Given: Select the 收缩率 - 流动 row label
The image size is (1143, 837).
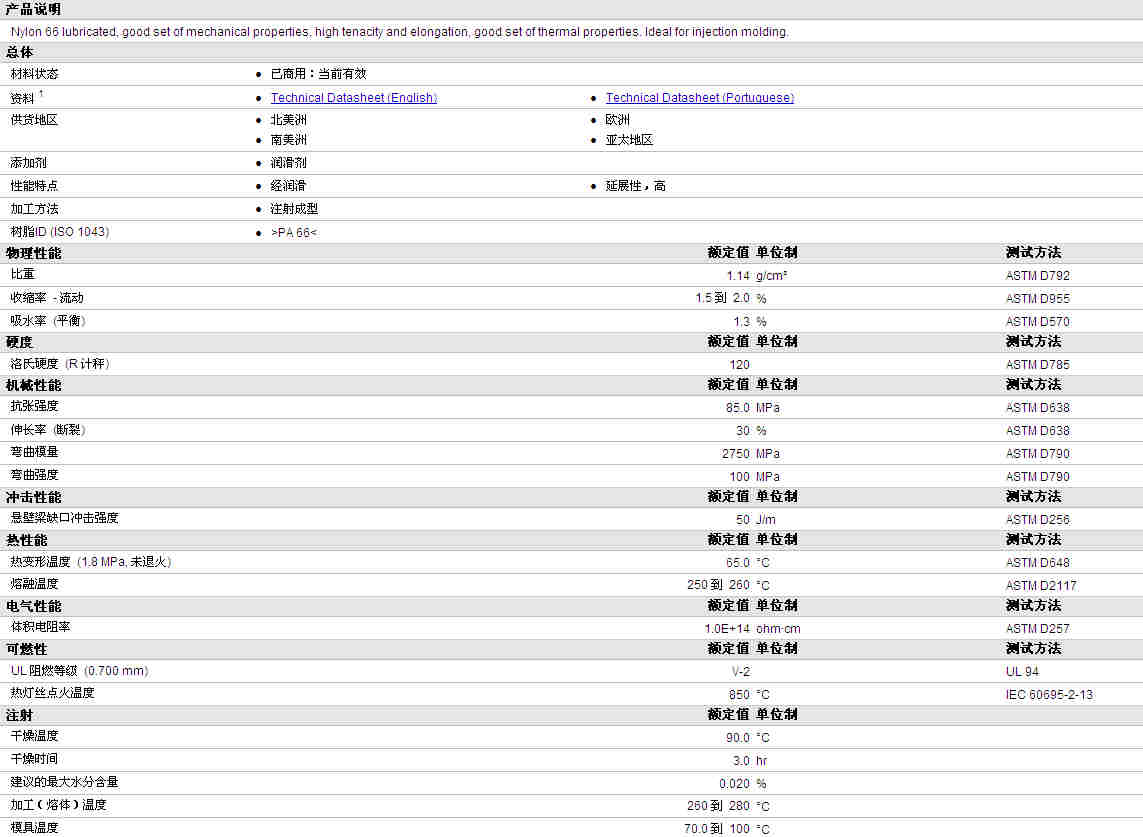Looking at the screenshot, I should 47,297.
